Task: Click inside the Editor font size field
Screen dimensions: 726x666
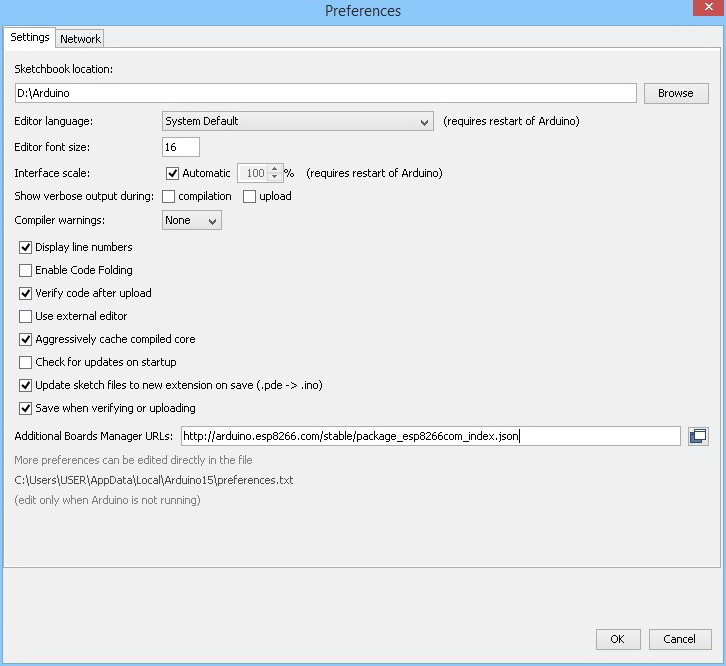Action: tap(181, 147)
